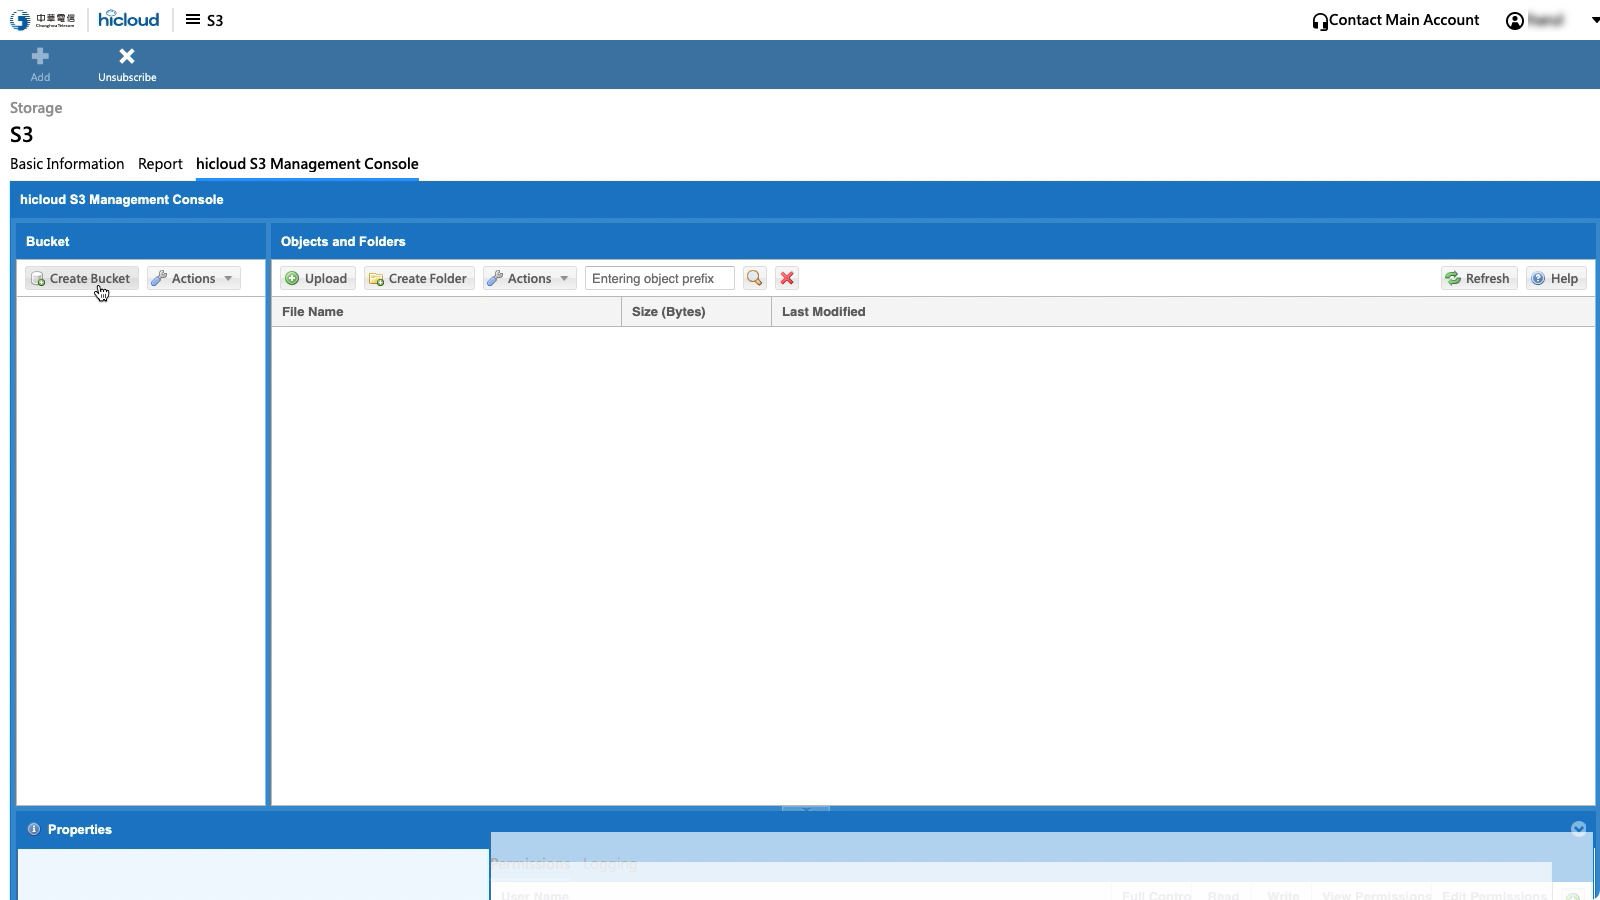Click the Unsubscribe X icon
Screen dimensions: 1600x900
click(x=127, y=57)
